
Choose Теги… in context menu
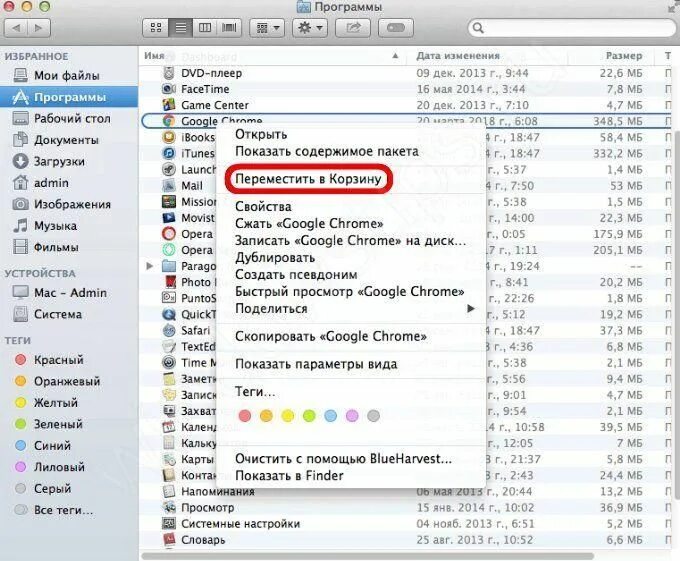coord(350,392)
